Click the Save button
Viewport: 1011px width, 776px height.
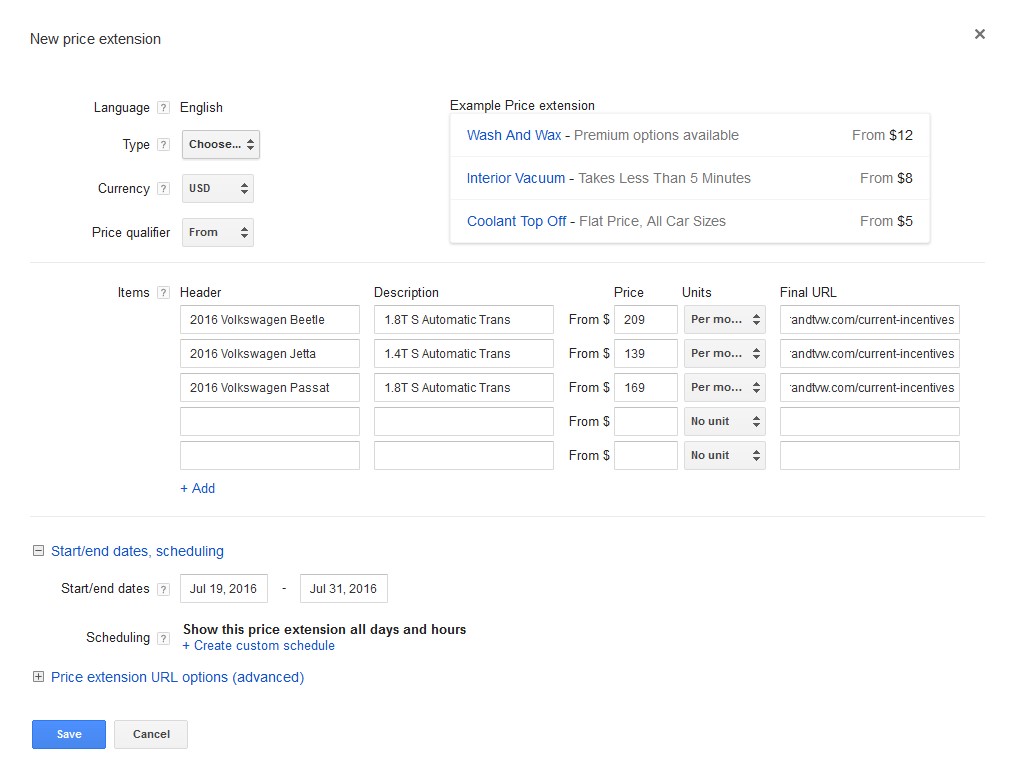coord(68,734)
